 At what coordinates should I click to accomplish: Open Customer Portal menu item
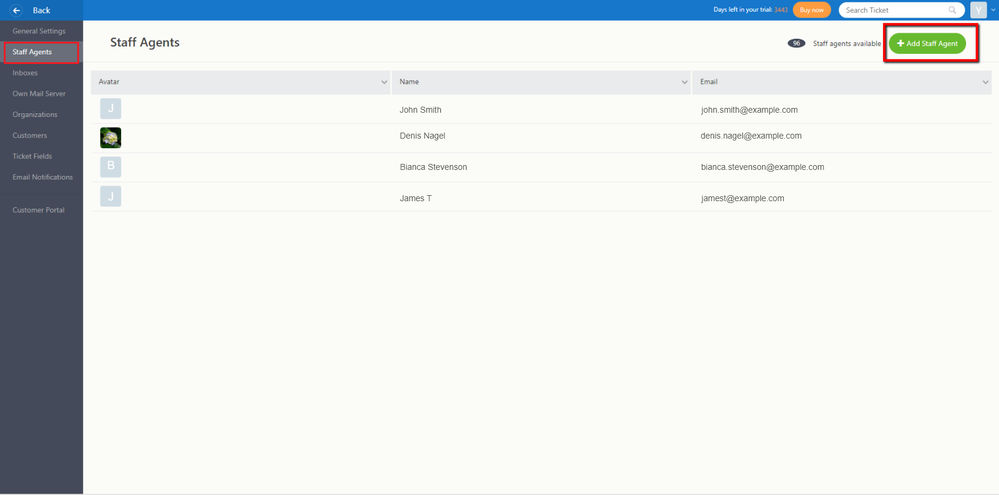coord(38,210)
